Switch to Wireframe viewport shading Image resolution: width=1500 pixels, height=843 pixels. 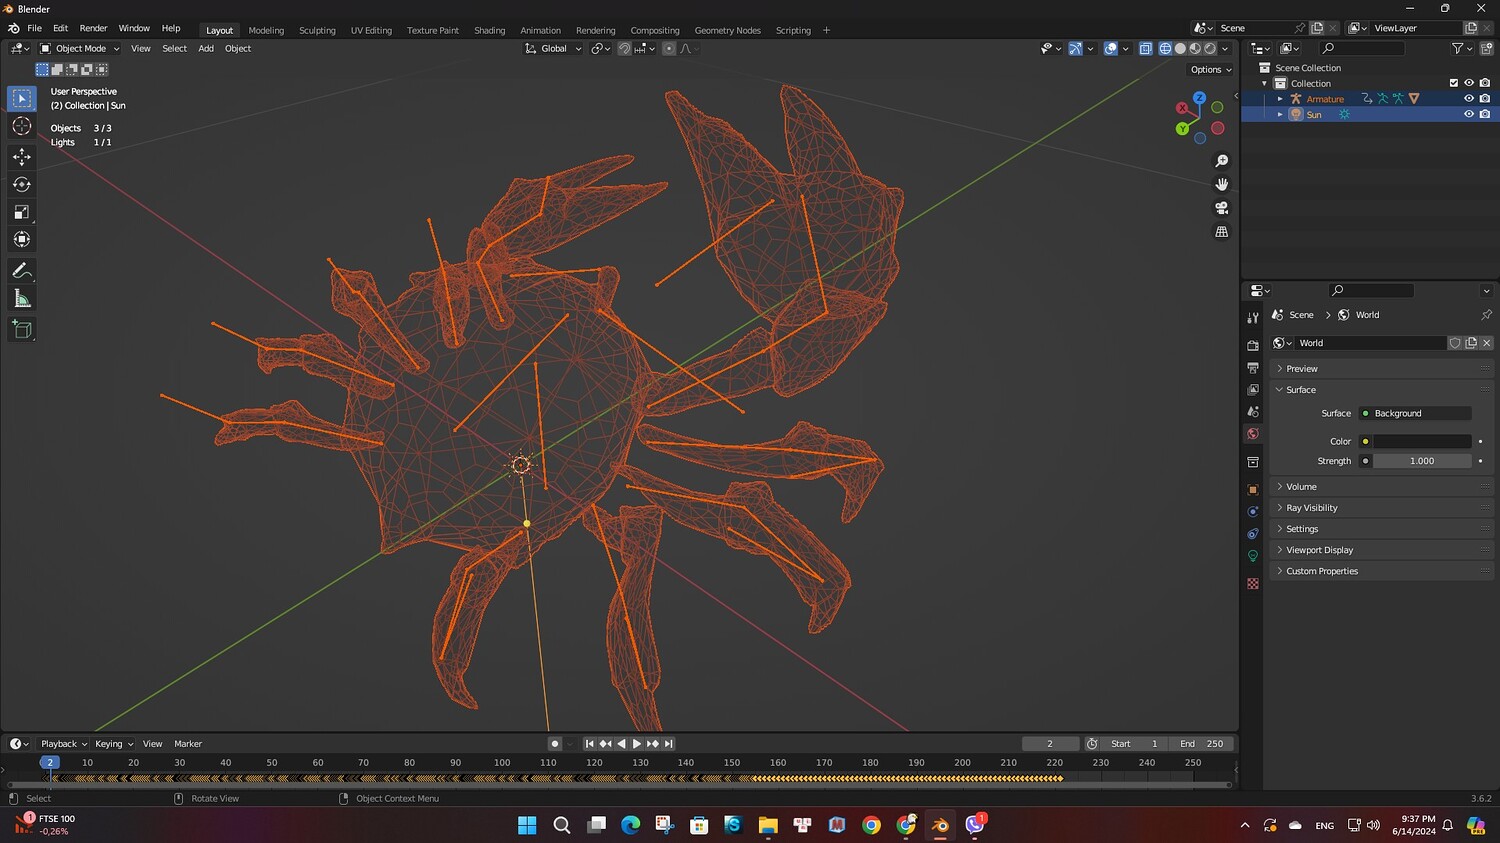(x=1165, y=48)
